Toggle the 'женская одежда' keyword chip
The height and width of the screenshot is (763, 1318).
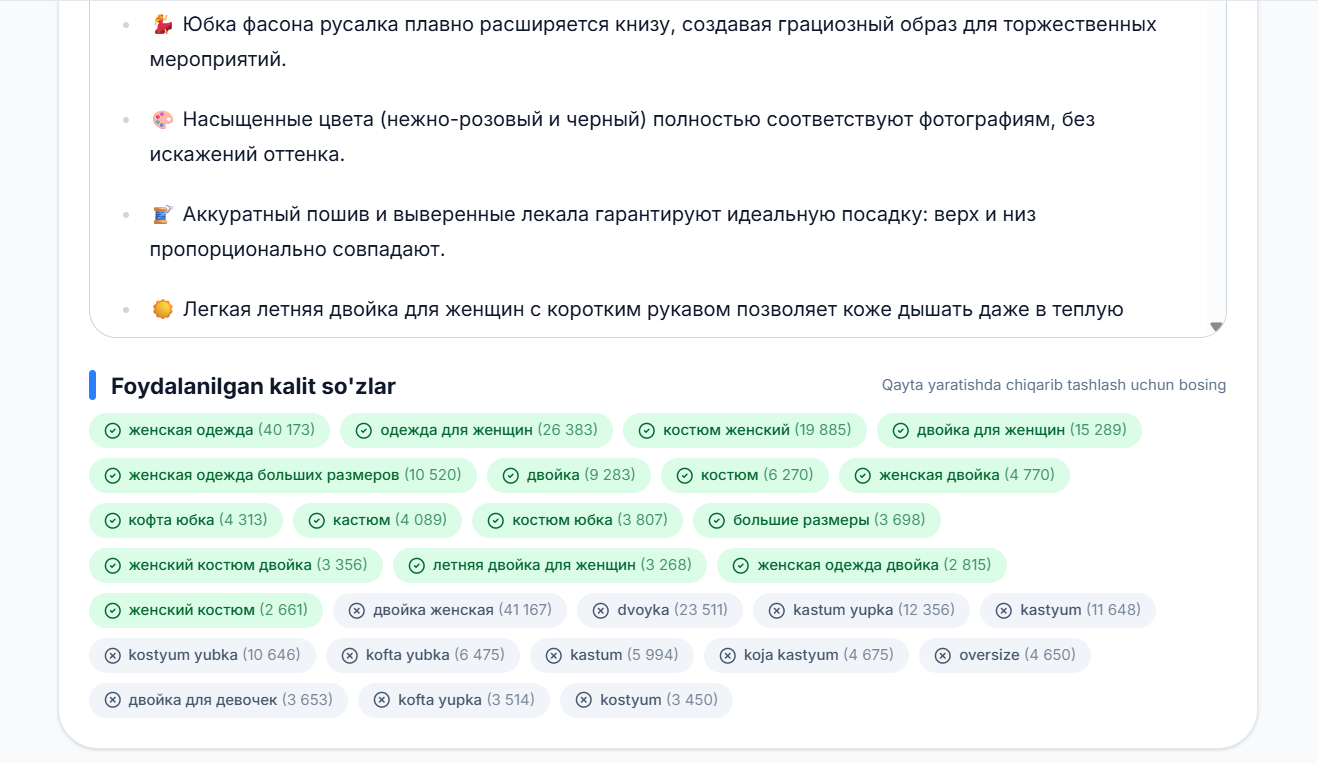[x=210, y=430]
